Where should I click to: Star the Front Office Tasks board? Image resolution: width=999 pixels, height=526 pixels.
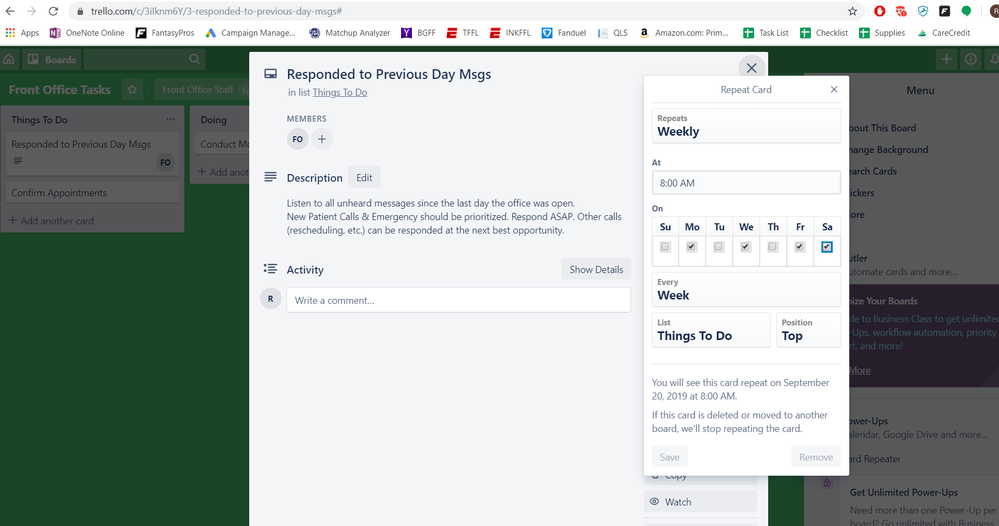(132, 90)
